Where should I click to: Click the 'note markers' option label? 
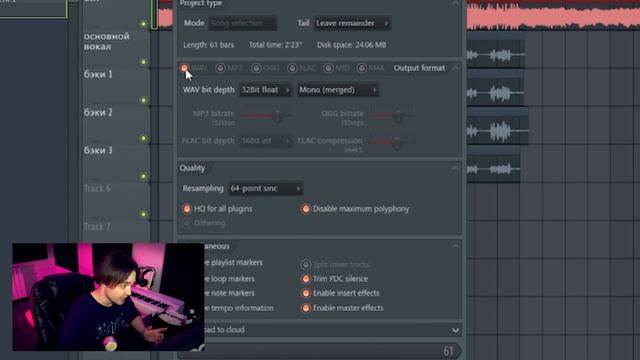tap(233, 293)
